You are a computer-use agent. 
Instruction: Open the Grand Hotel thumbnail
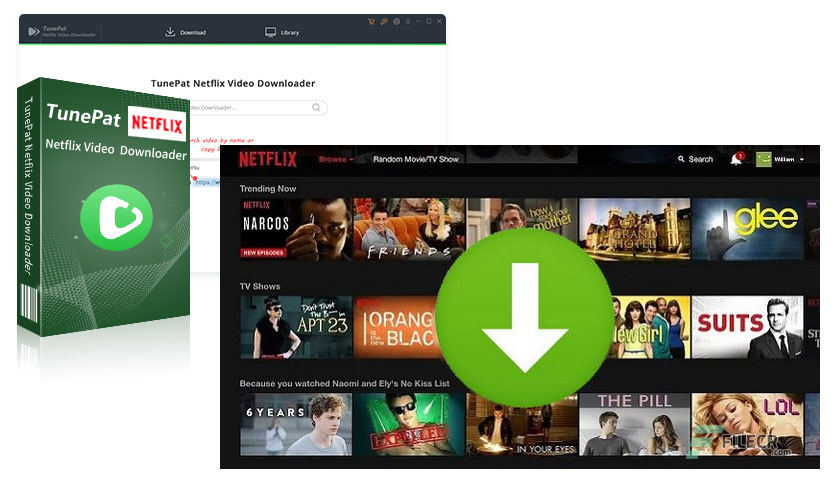click(x=634, y=229)
